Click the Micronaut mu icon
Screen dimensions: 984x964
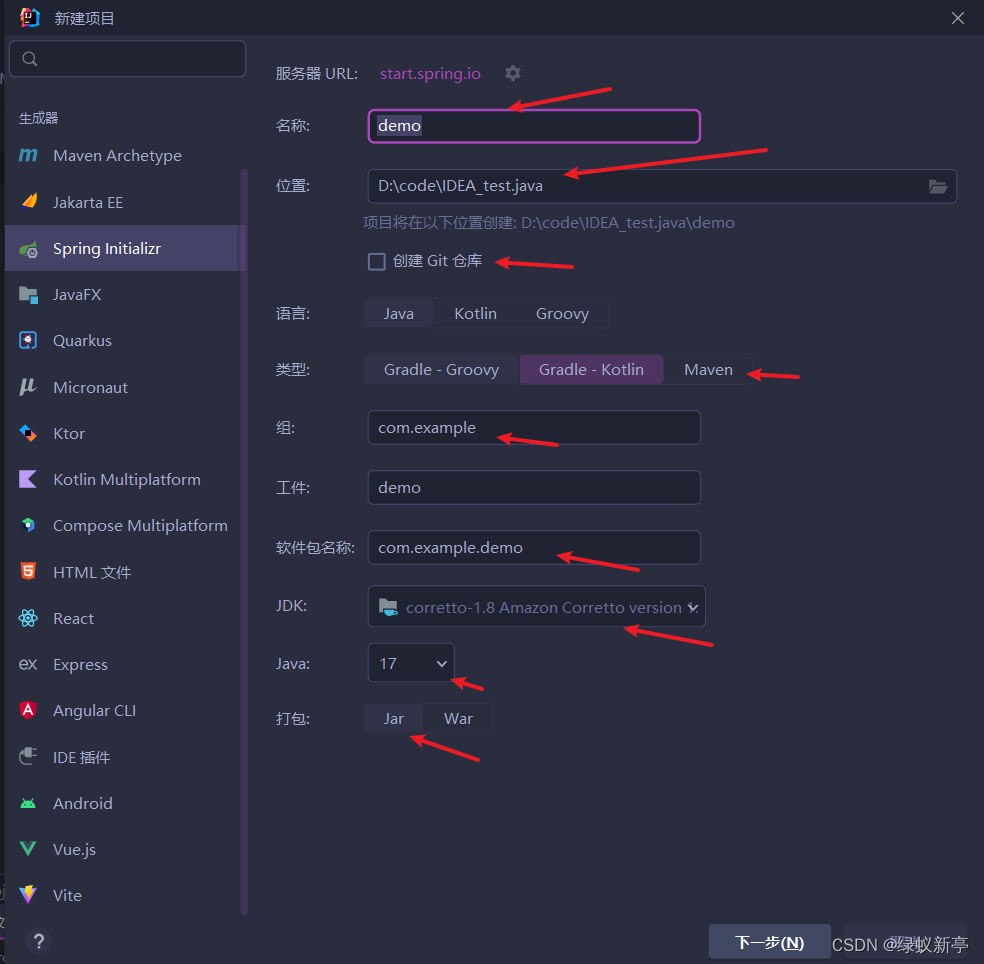28,387
